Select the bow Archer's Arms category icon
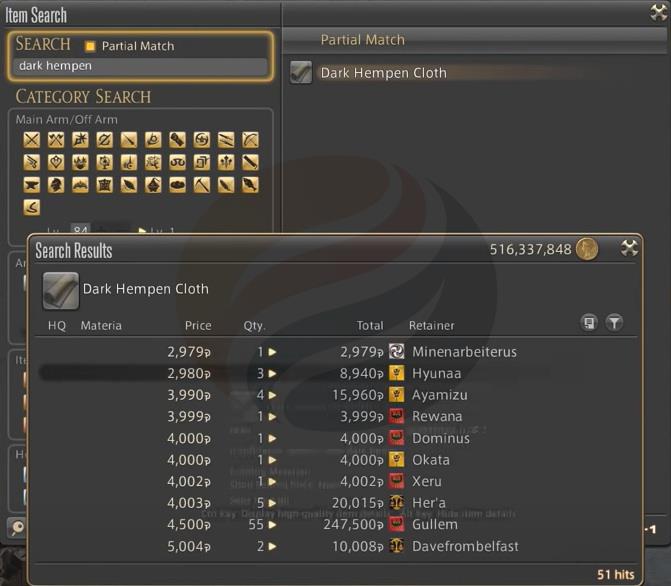671x586 pixels. pos(250,140)
